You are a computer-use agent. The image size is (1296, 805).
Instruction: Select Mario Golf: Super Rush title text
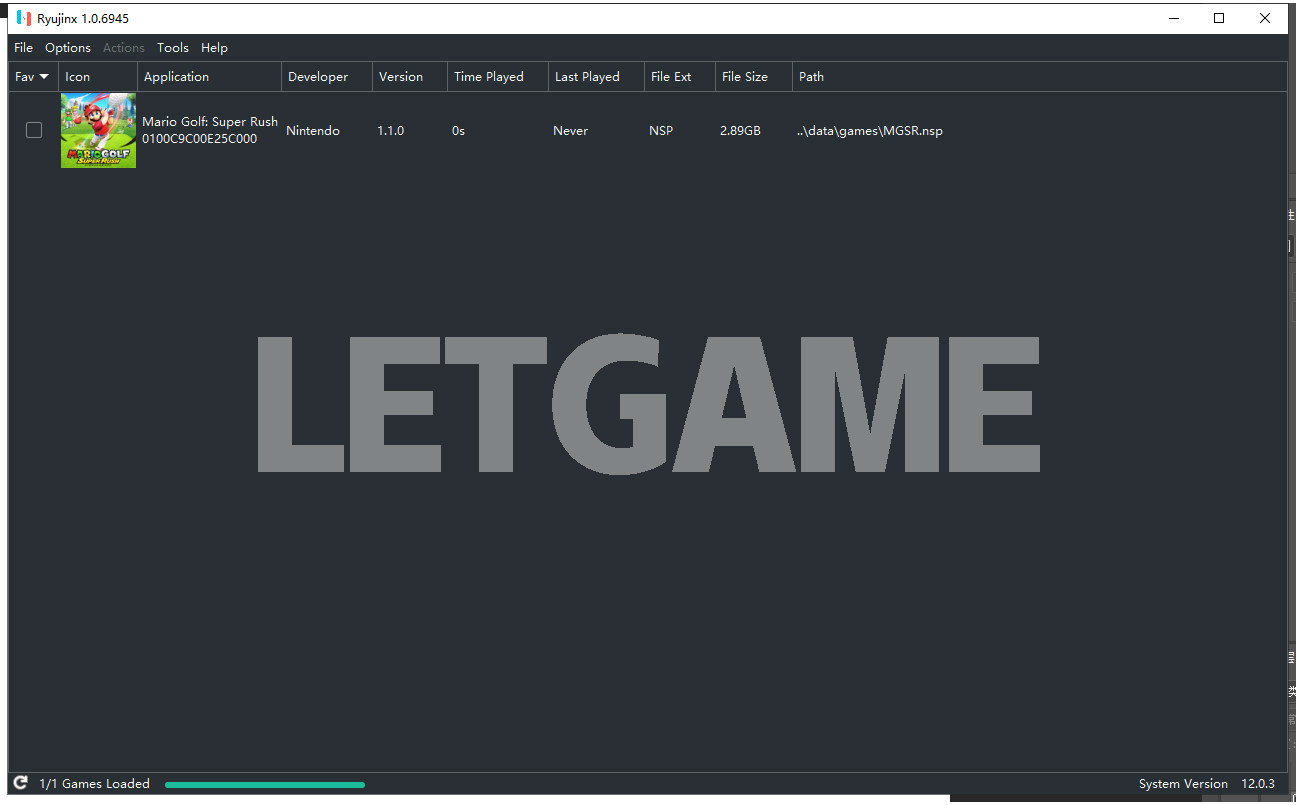coord(210,122)
